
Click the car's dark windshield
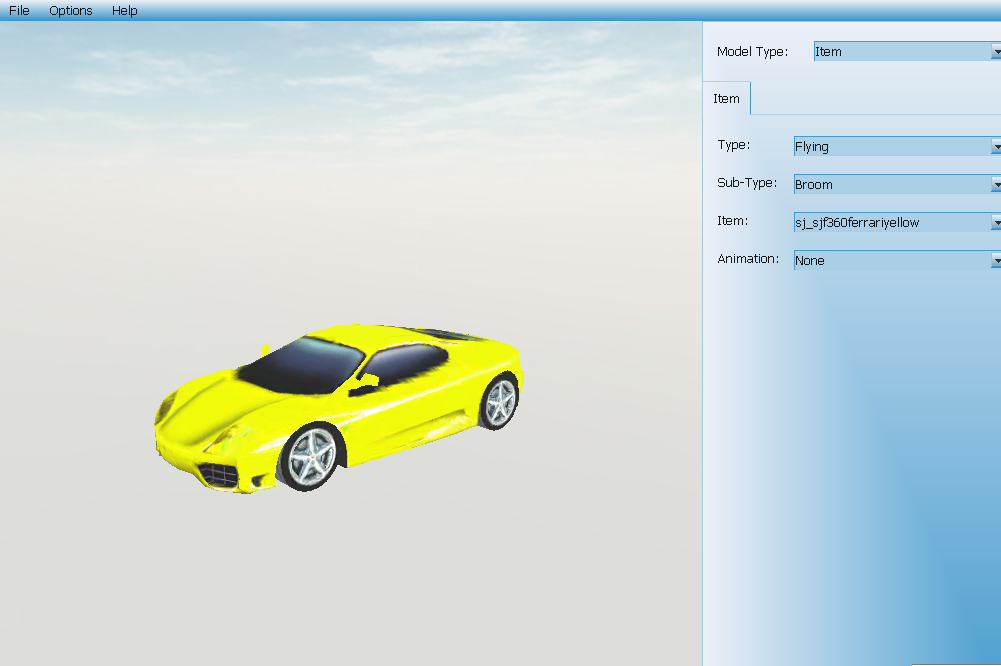[300, 361]
